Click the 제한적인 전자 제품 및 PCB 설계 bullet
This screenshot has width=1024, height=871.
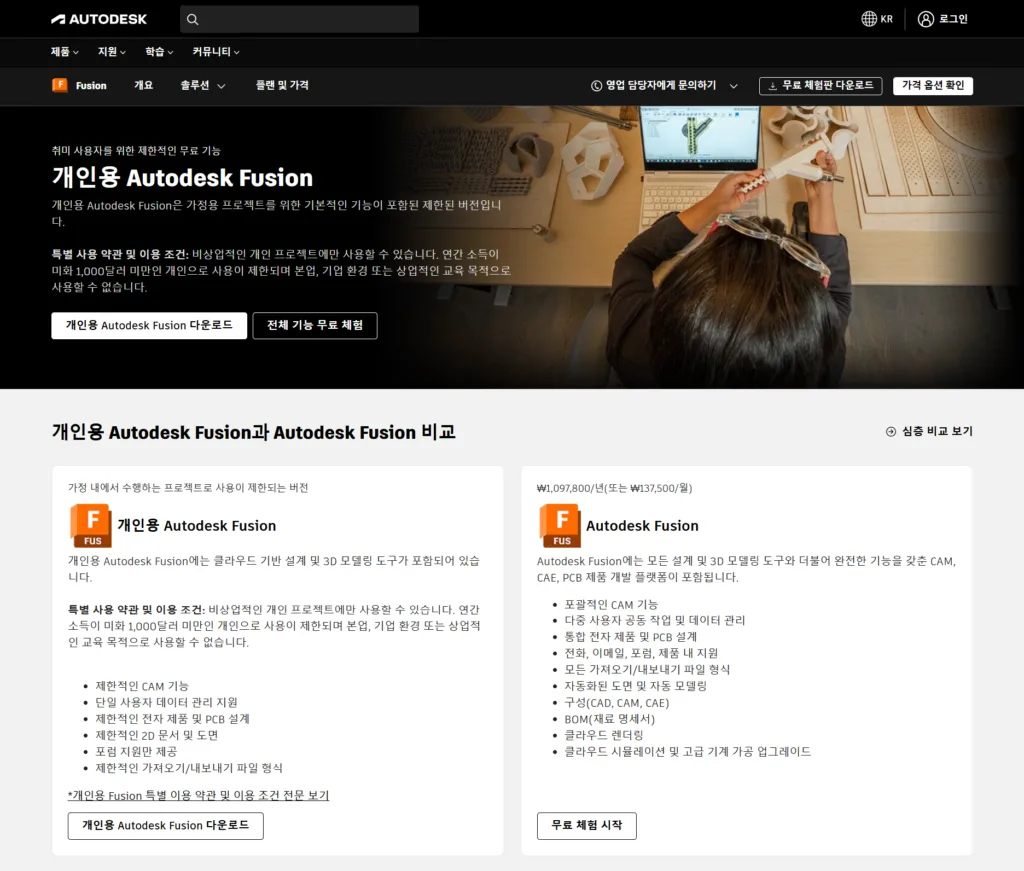(x=172, y=719)
